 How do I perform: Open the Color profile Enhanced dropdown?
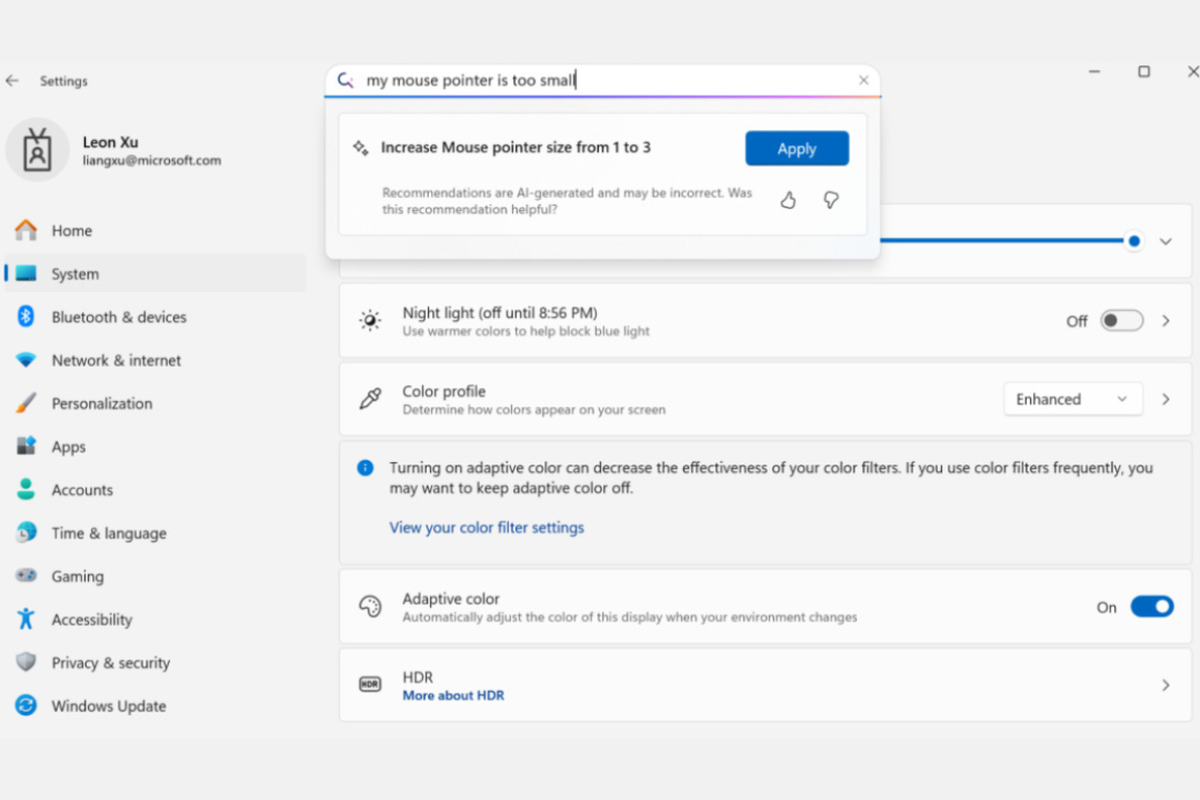(x=1071, y=399)
